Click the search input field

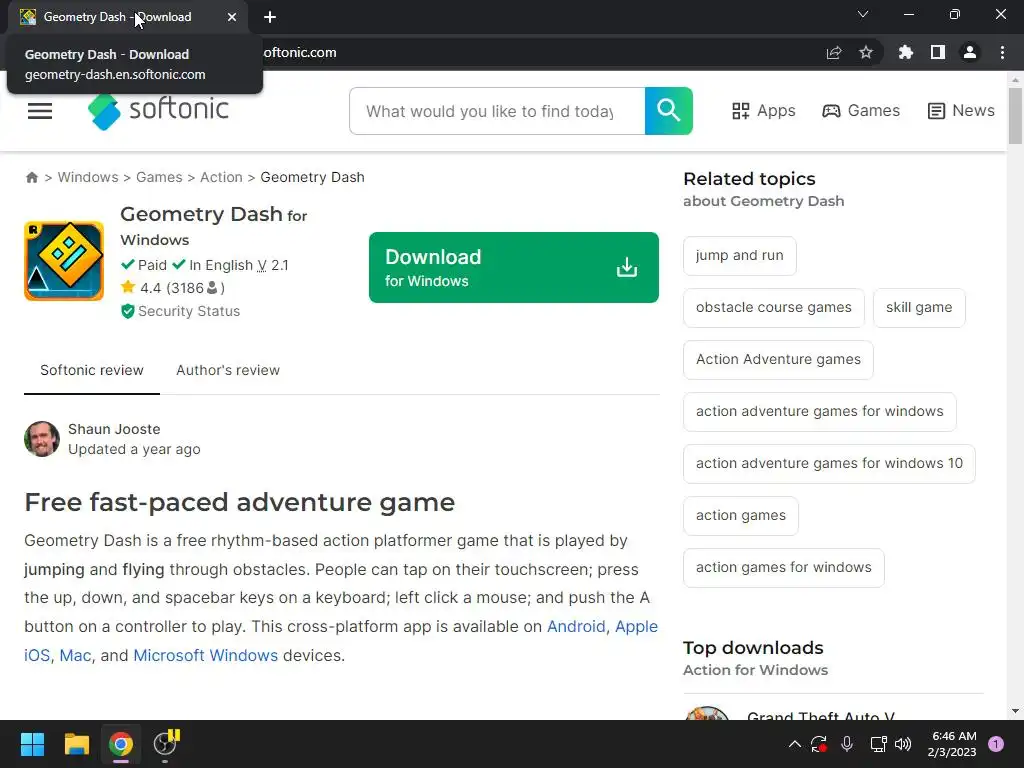497,111
